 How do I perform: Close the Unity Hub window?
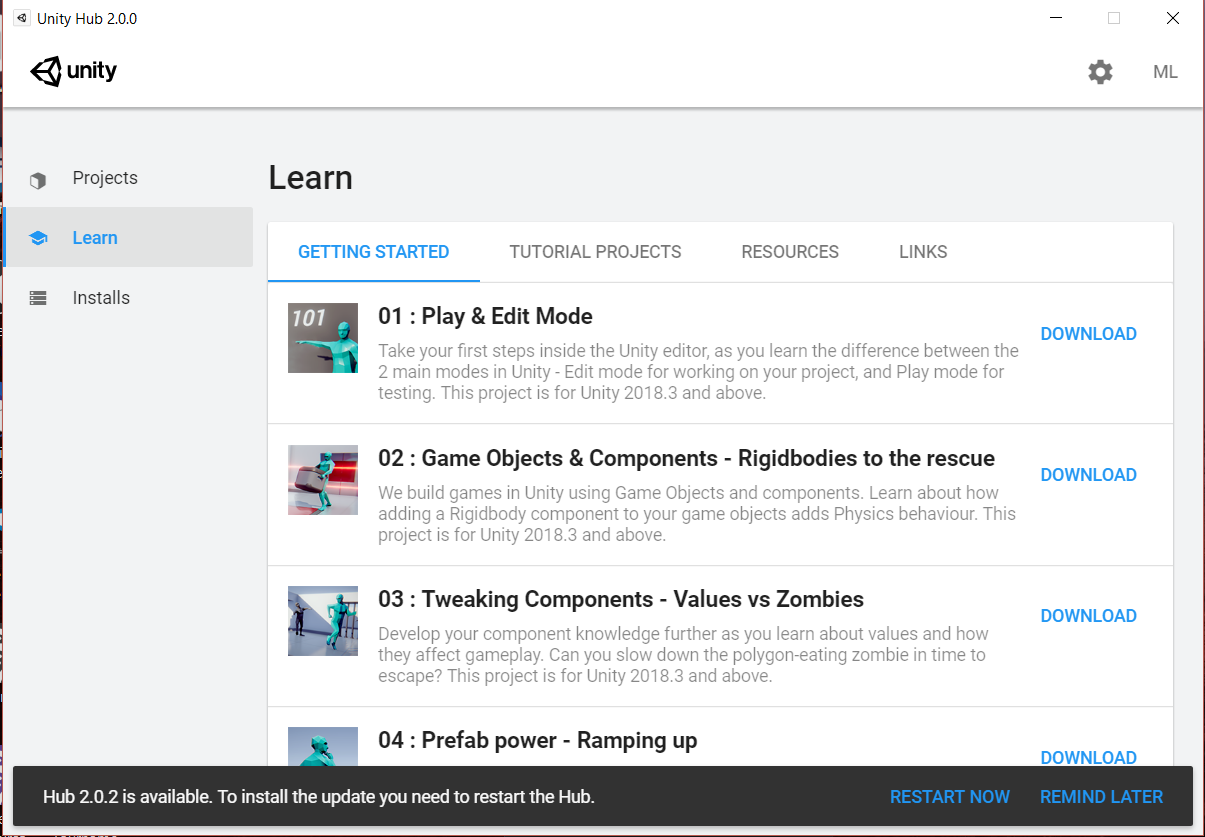[1173, 18]
